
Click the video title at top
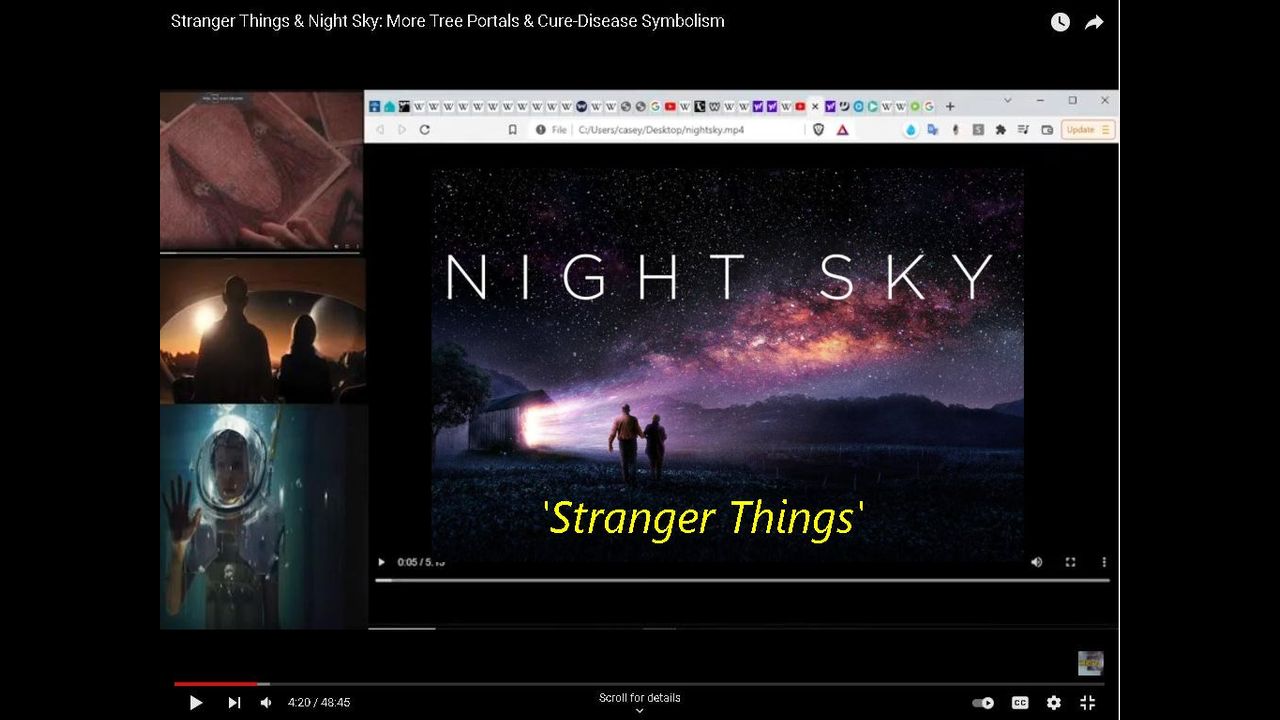pyautogui.click(x=447, y=21)
